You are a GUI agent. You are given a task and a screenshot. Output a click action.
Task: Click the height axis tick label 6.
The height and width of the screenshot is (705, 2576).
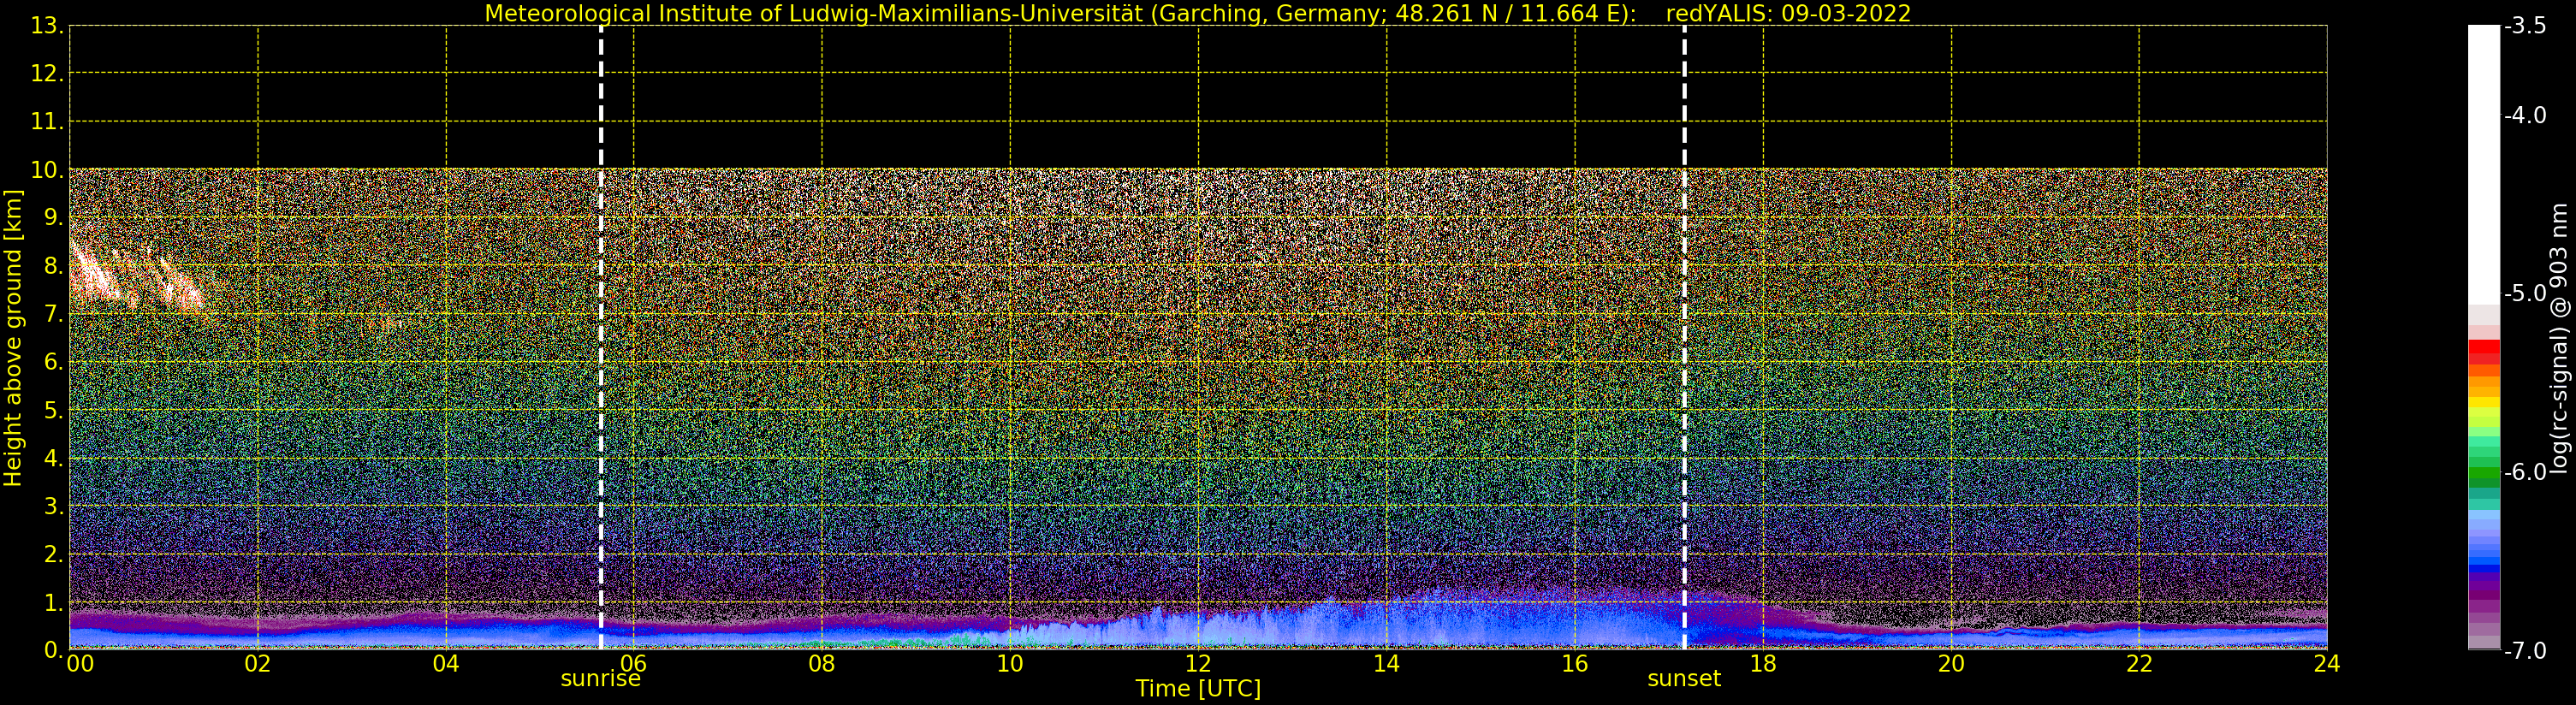coord(52,362)
